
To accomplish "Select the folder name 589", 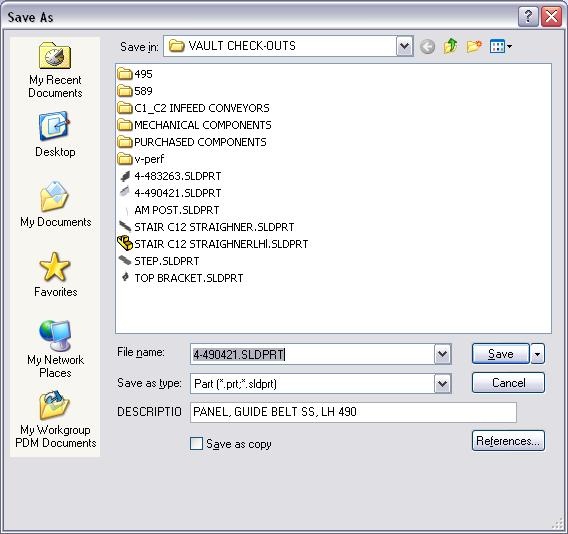I will tap(143, 91).
